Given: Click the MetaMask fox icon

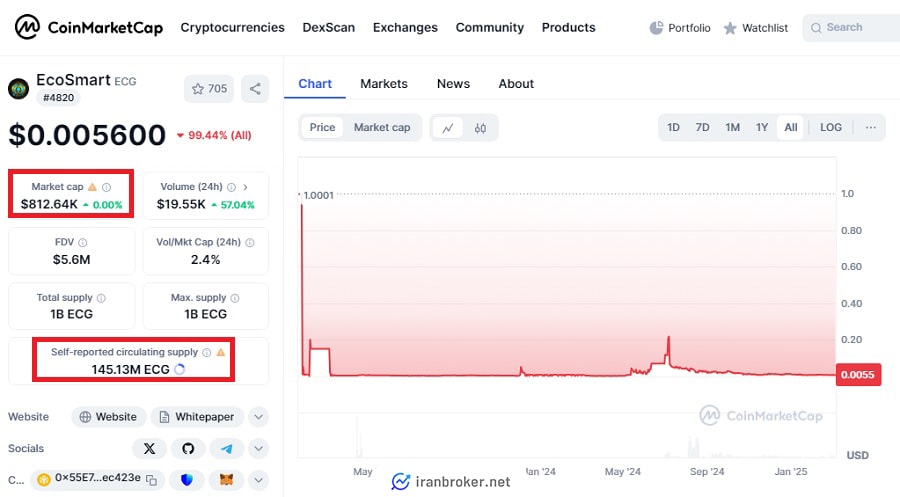Looking at the screenshot, I should (227, 480).
